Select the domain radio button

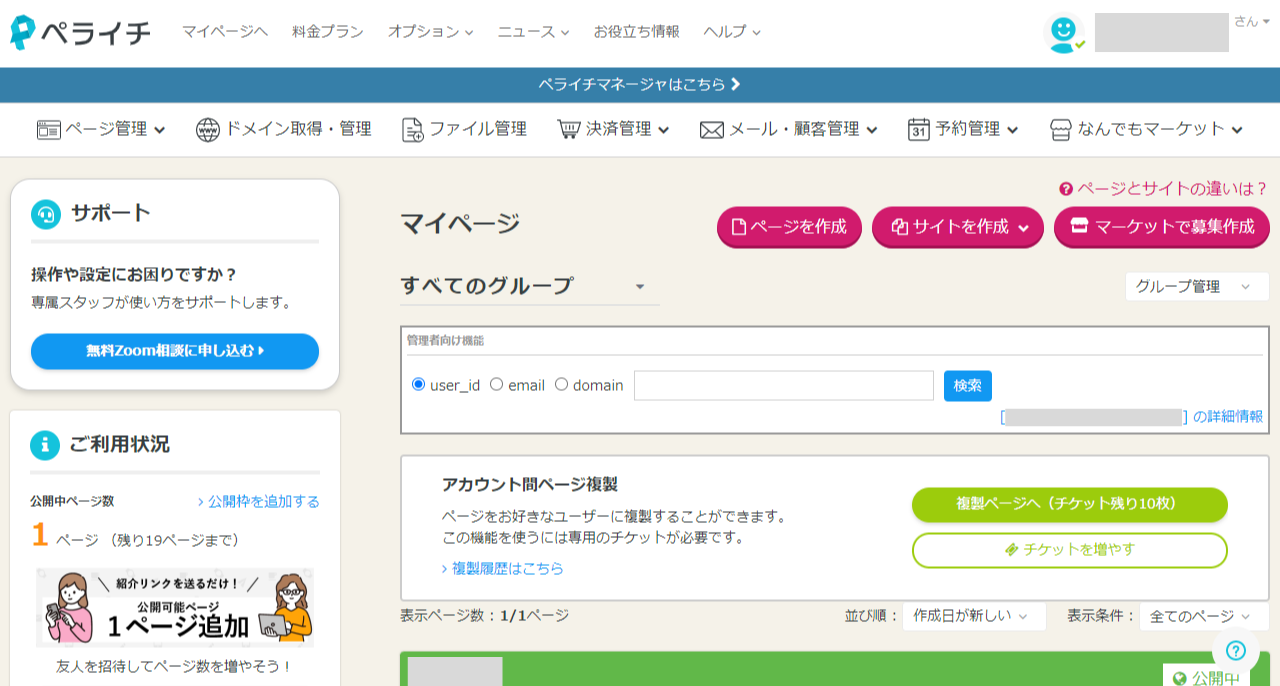[x=561, y=385]
